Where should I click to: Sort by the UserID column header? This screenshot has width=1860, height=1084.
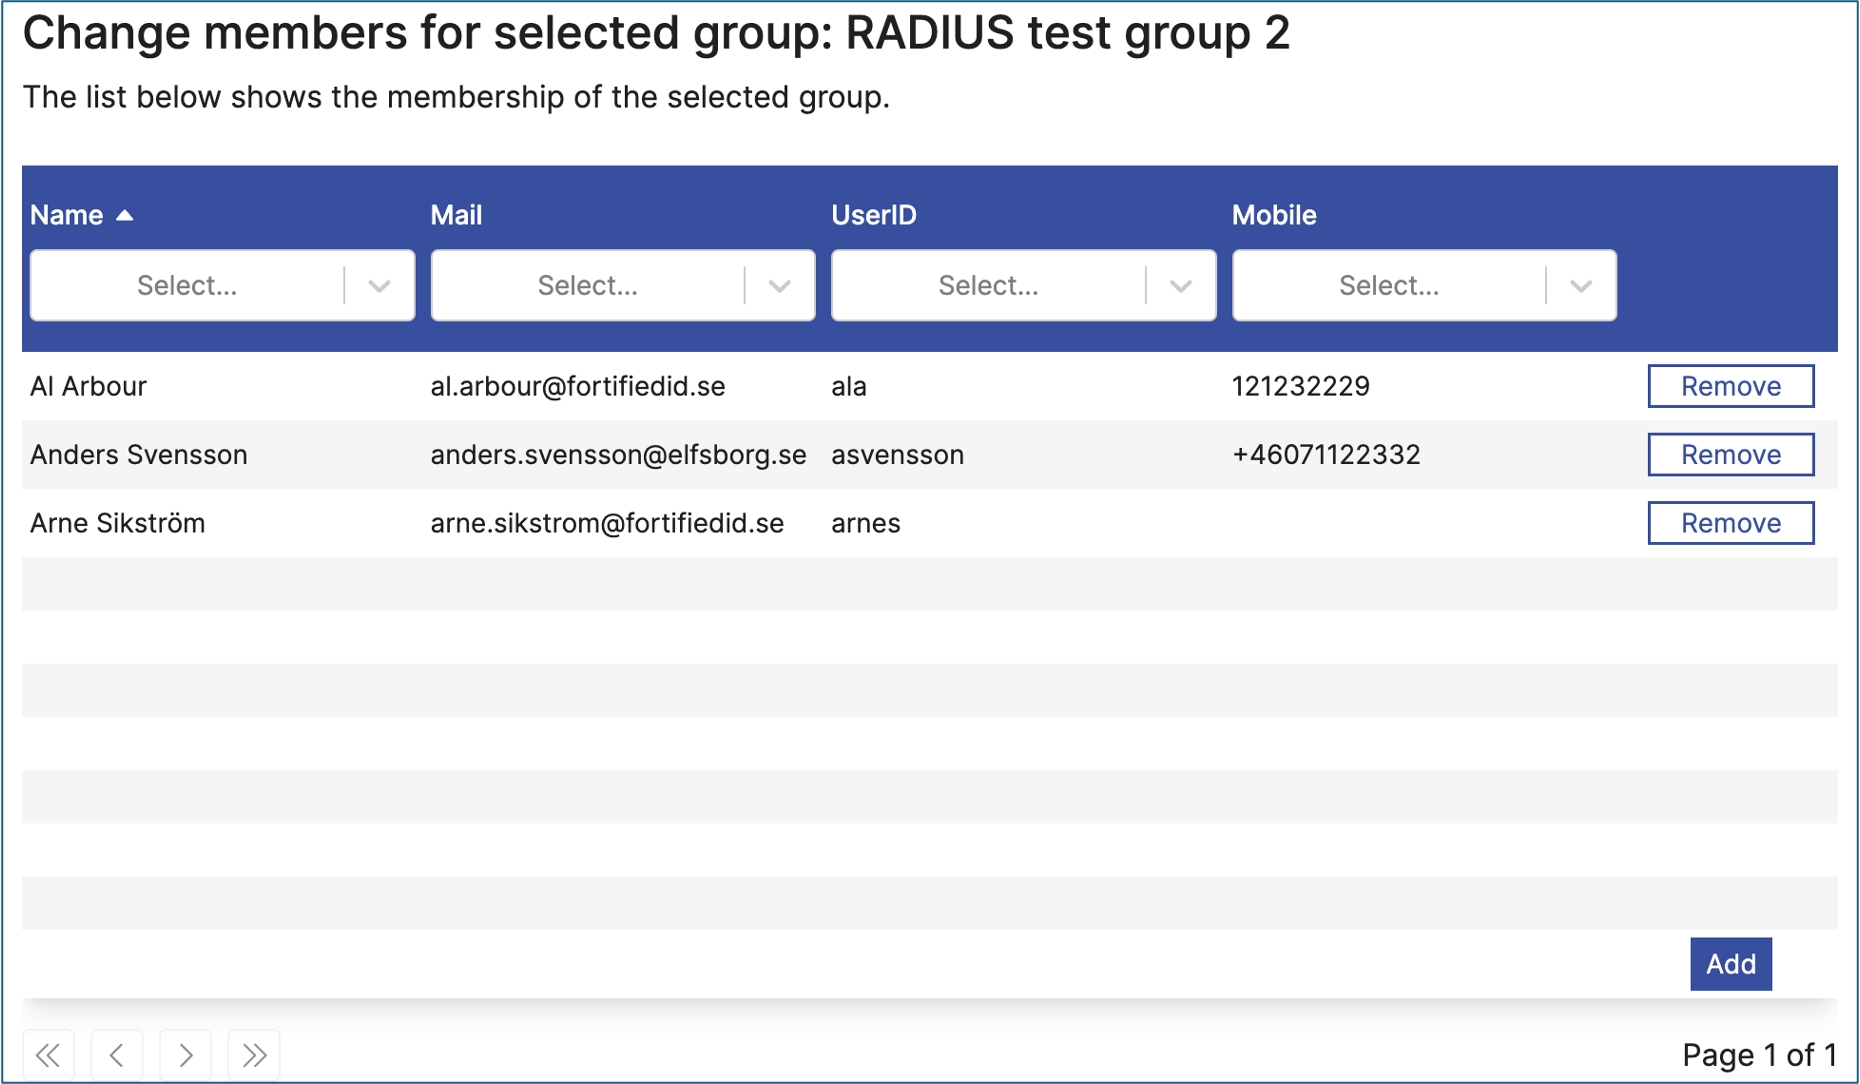coord(873,215)
